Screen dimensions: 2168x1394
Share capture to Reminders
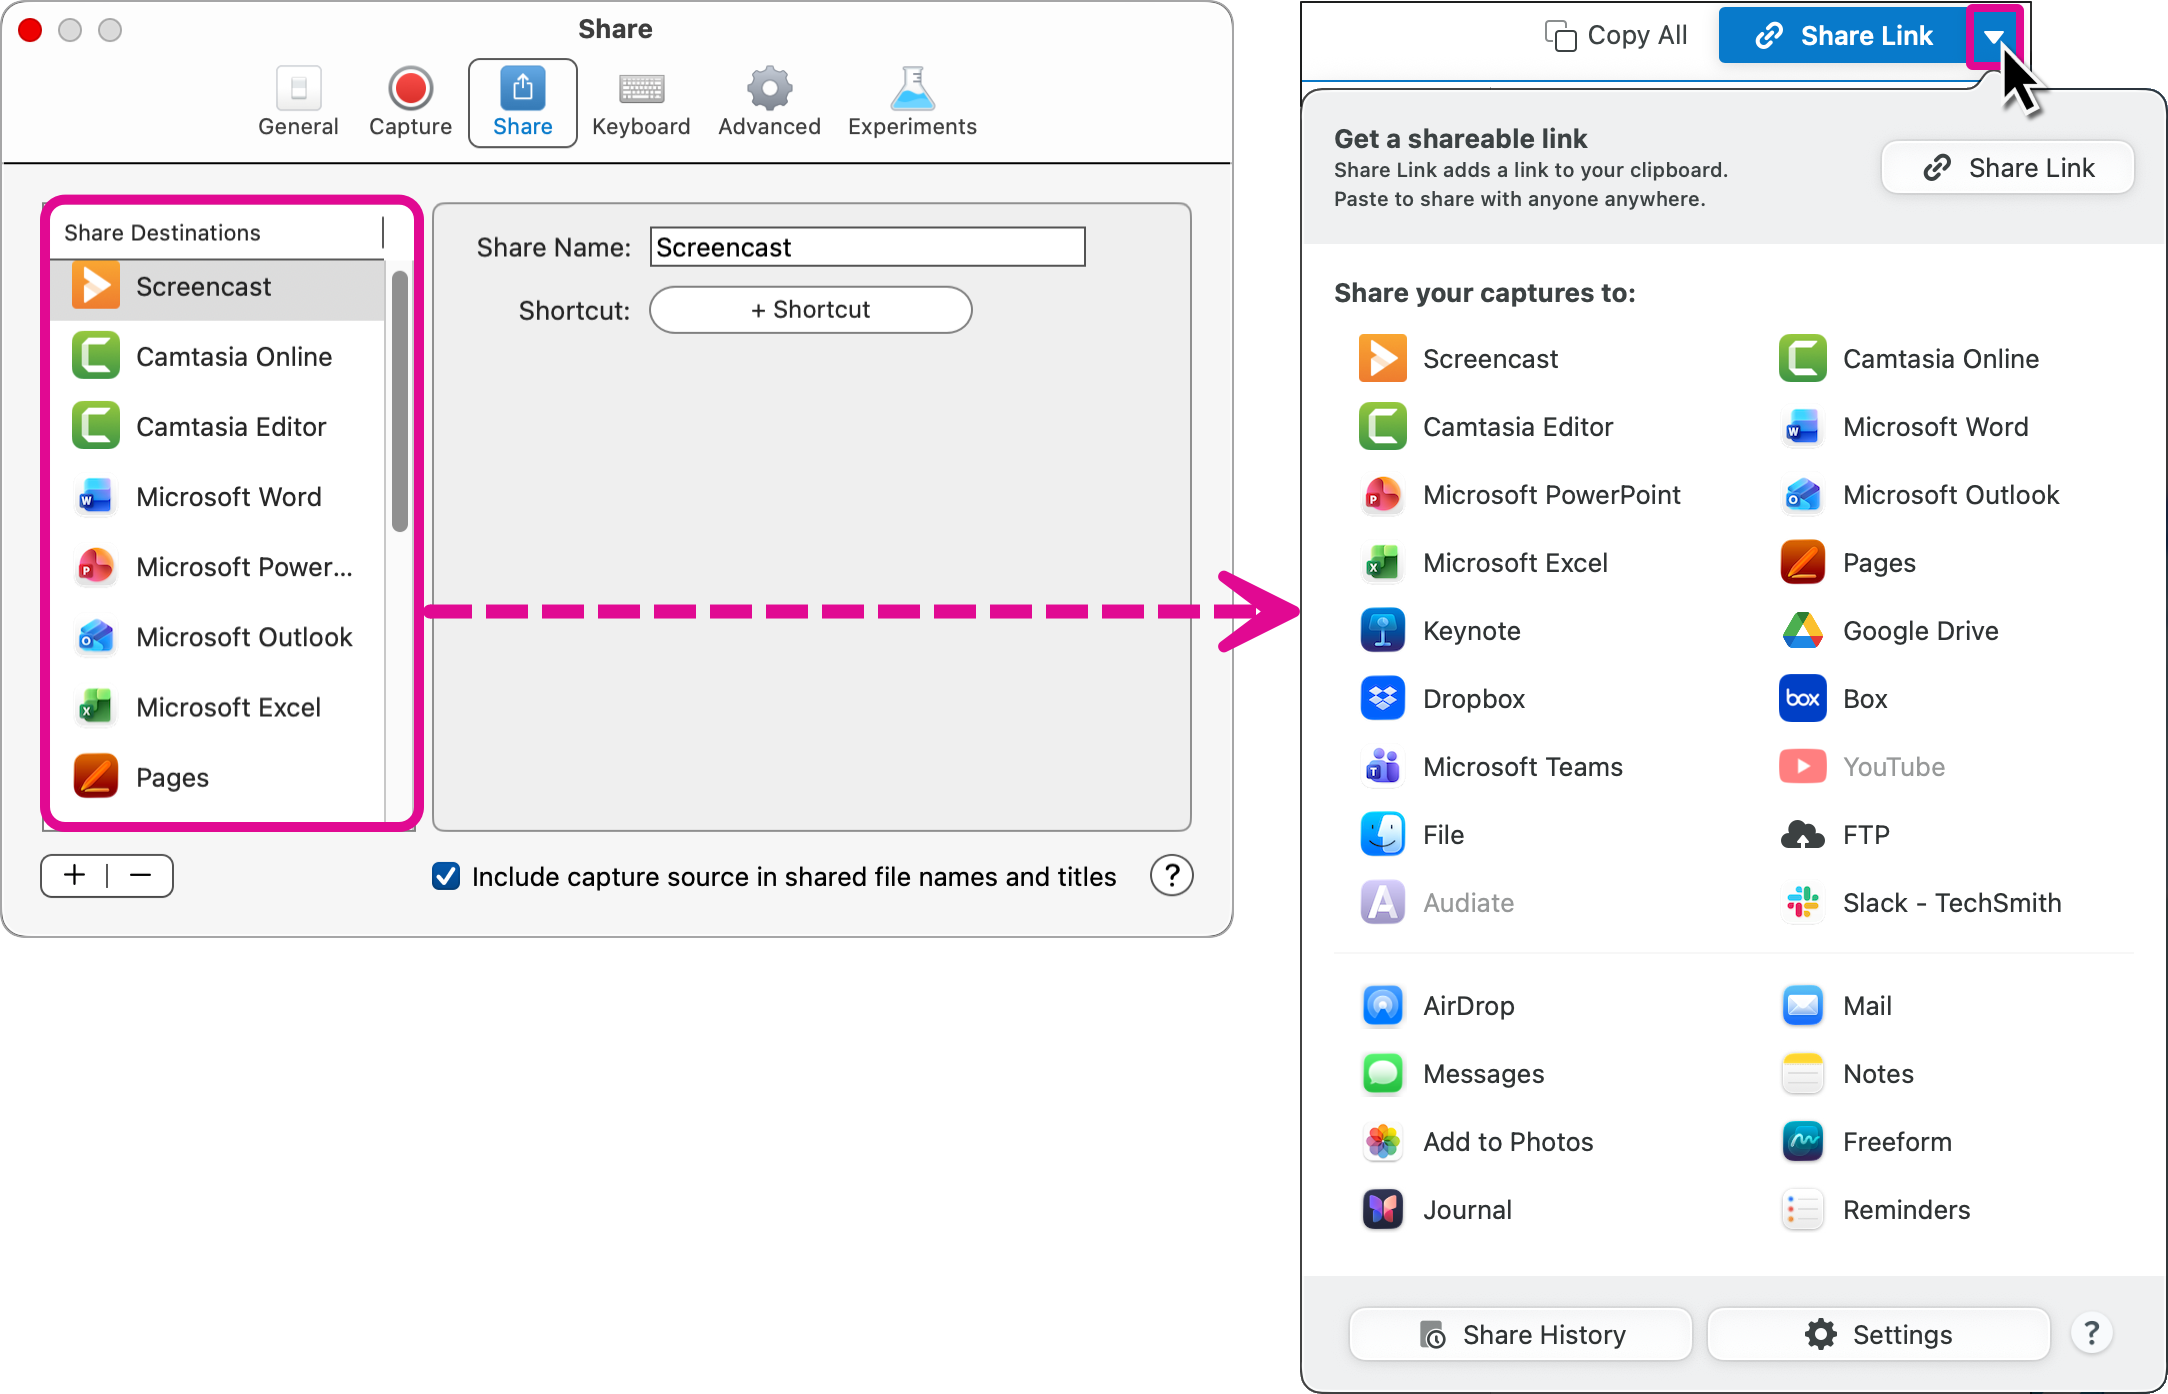1875,1210
